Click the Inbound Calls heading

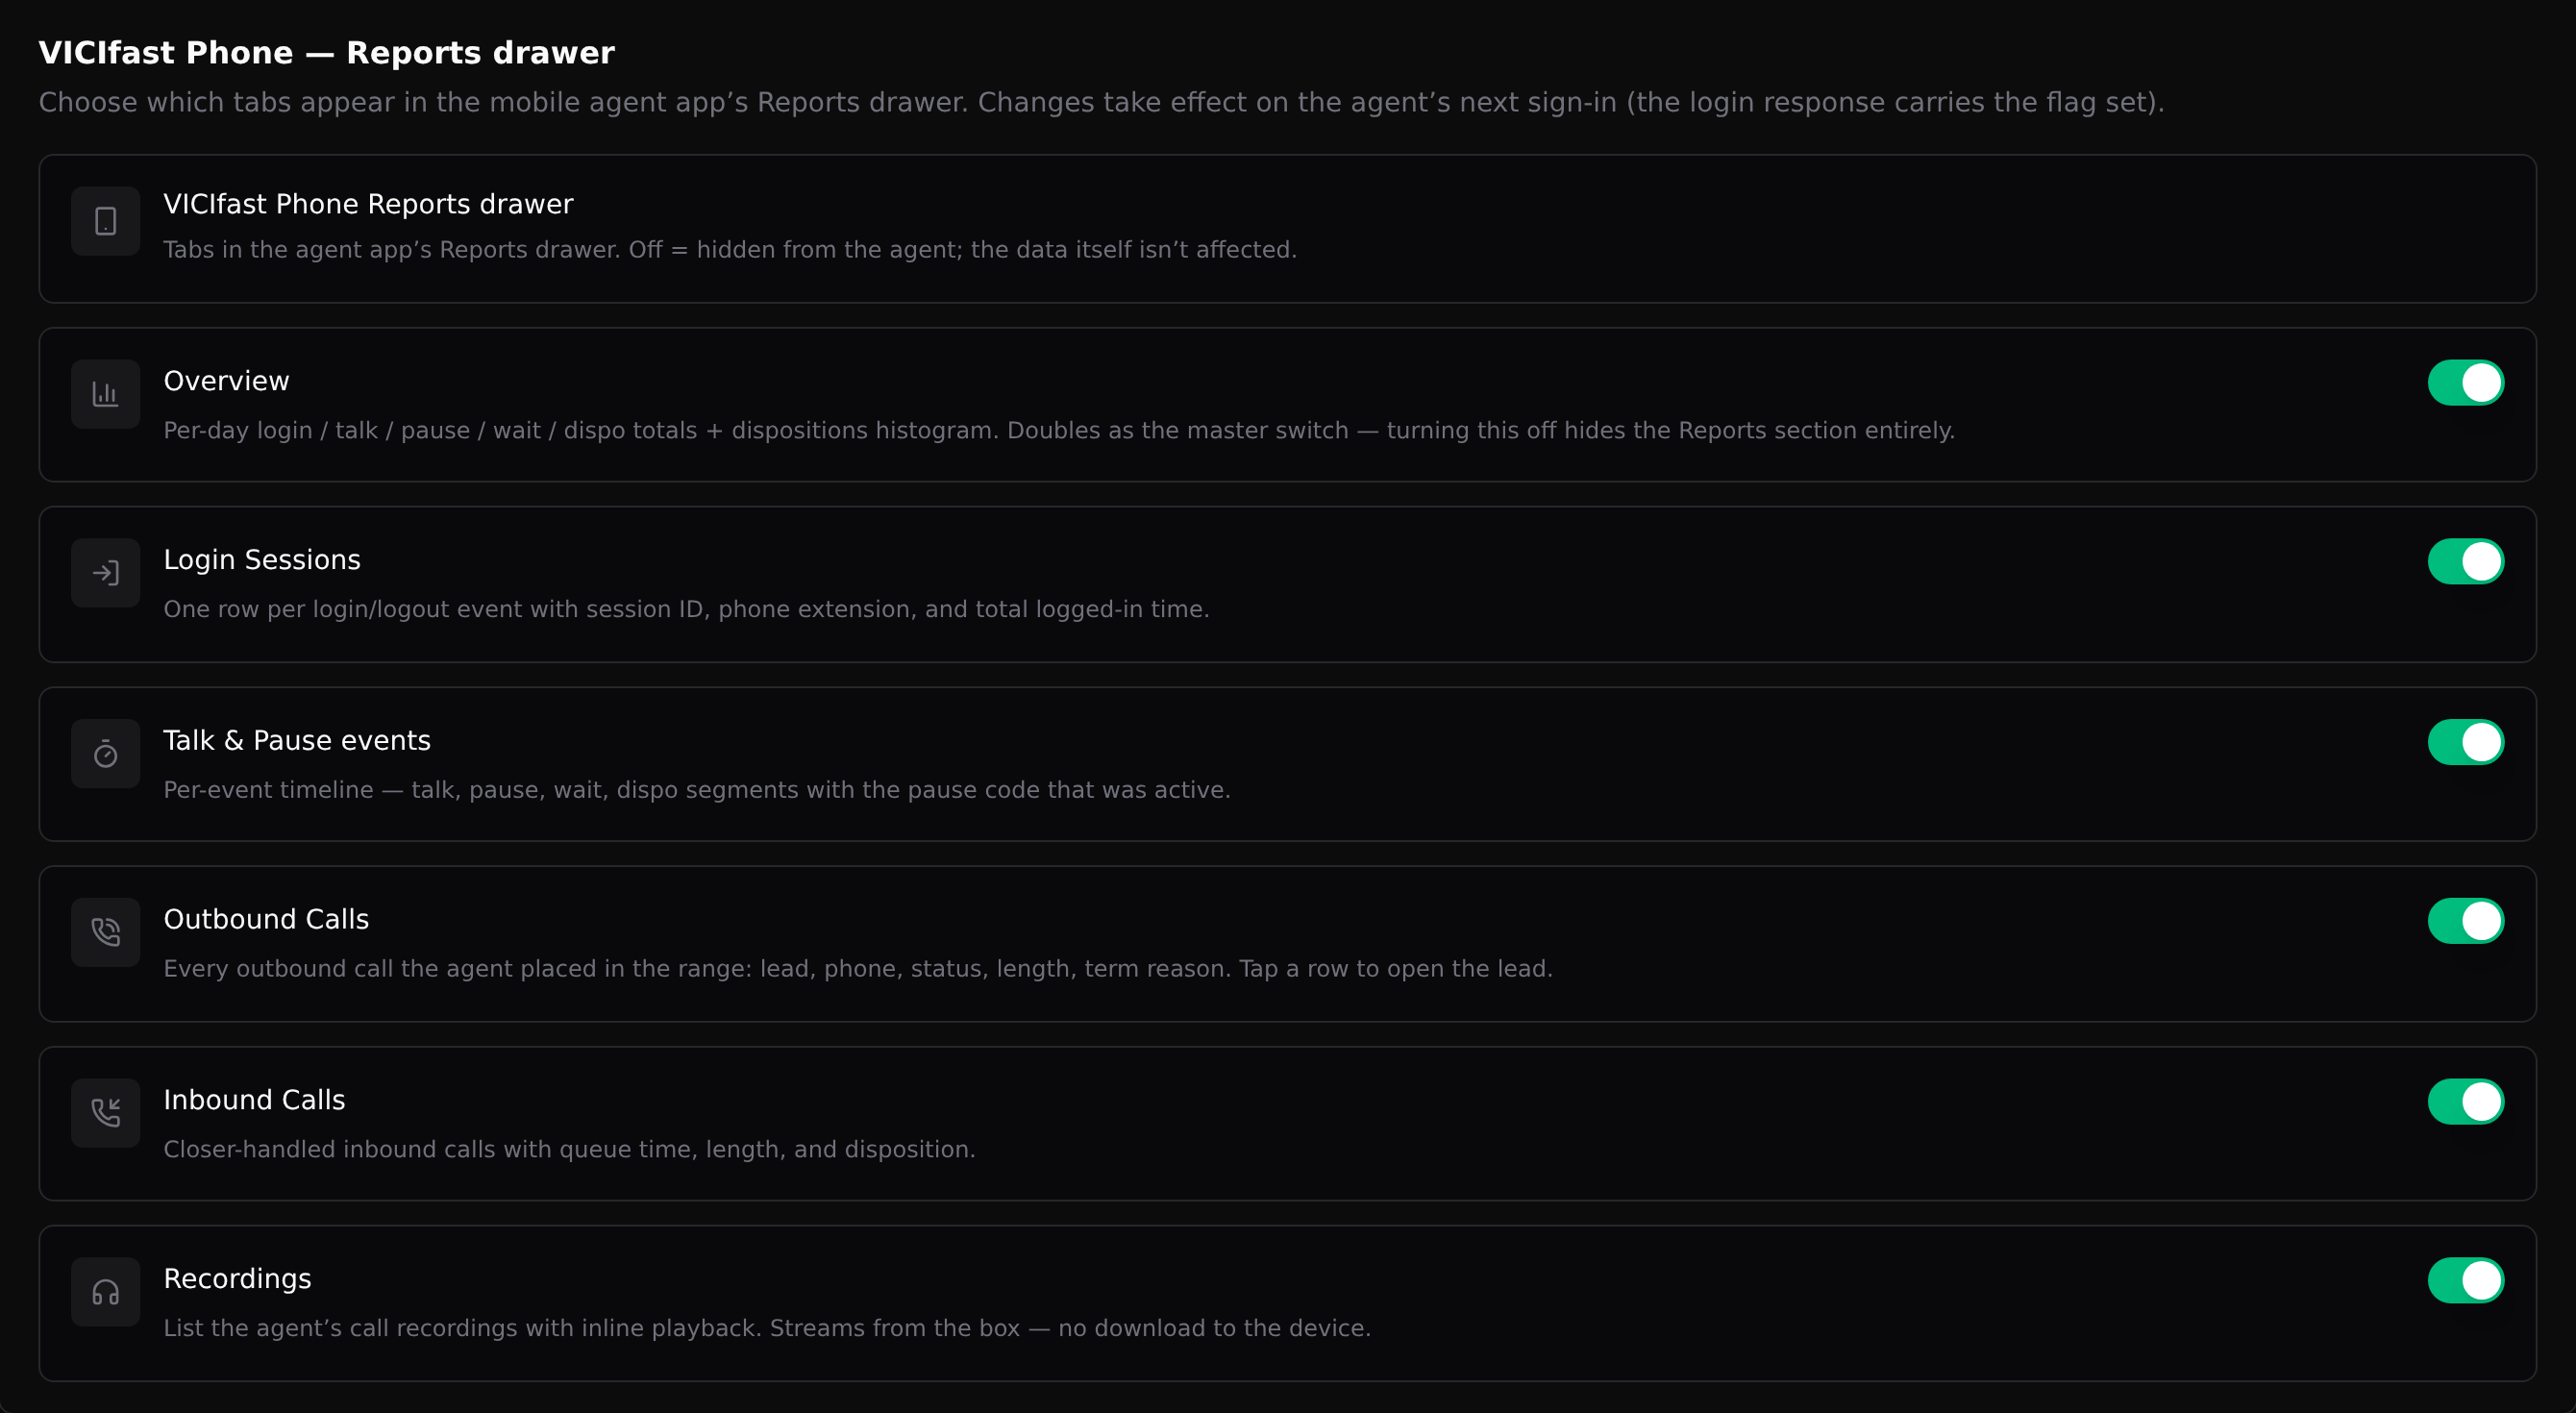(254, 1100)
